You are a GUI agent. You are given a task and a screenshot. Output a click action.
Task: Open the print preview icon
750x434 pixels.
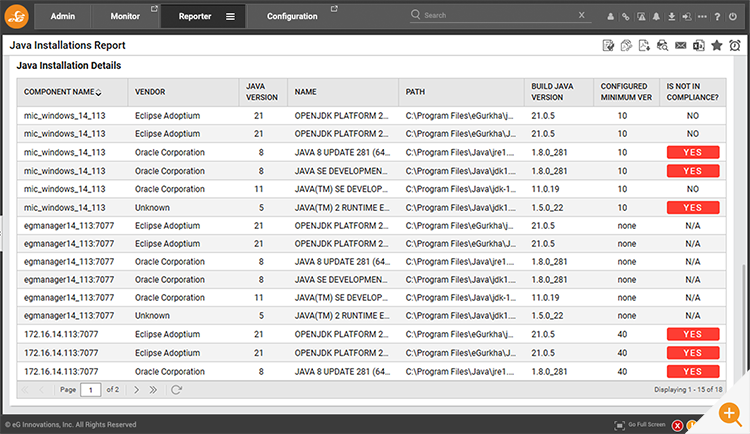coord(662,45)
